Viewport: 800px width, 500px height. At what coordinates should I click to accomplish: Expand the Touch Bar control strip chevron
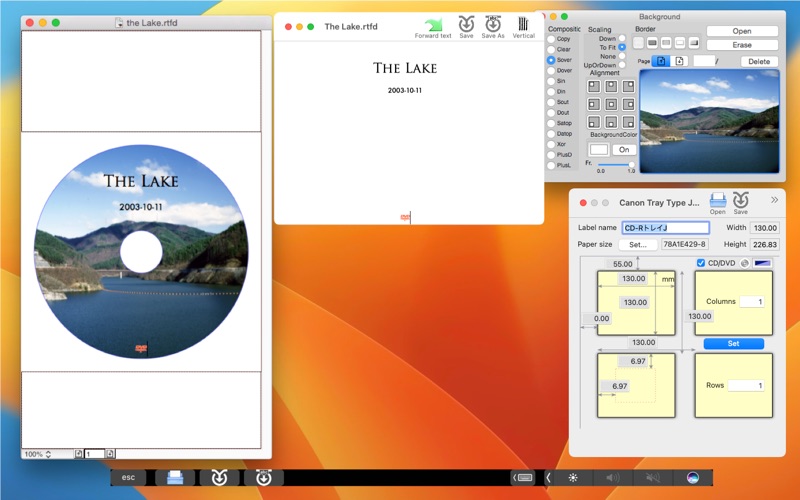coord(548,478)
